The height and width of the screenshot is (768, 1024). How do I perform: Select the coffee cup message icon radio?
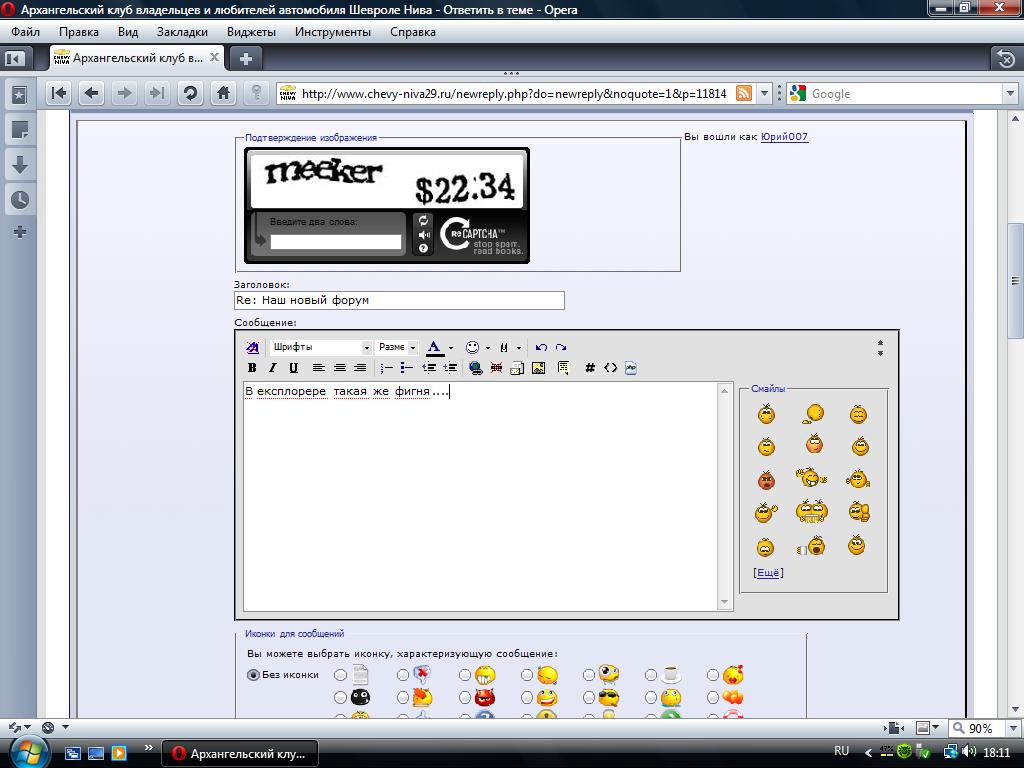pos(651,675)
